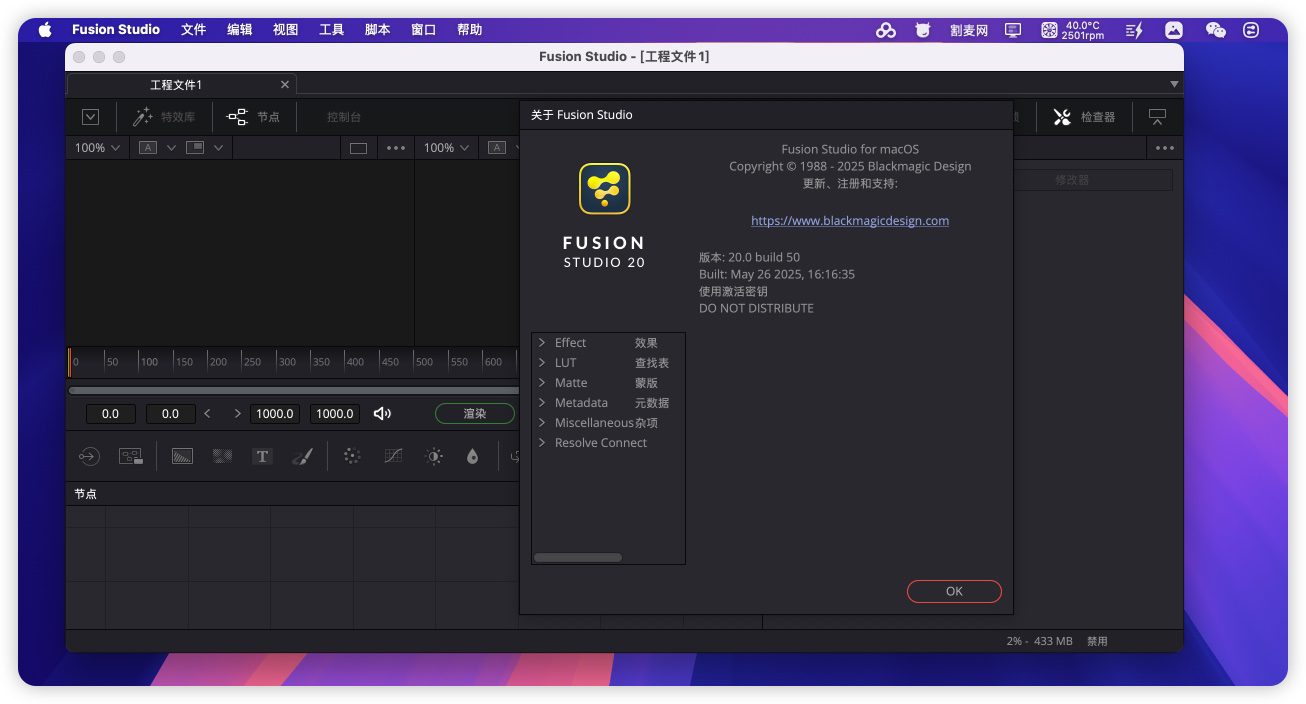Click the Blur droplet tool icon
Screen dimensions: 1306x704
[472, 456]
